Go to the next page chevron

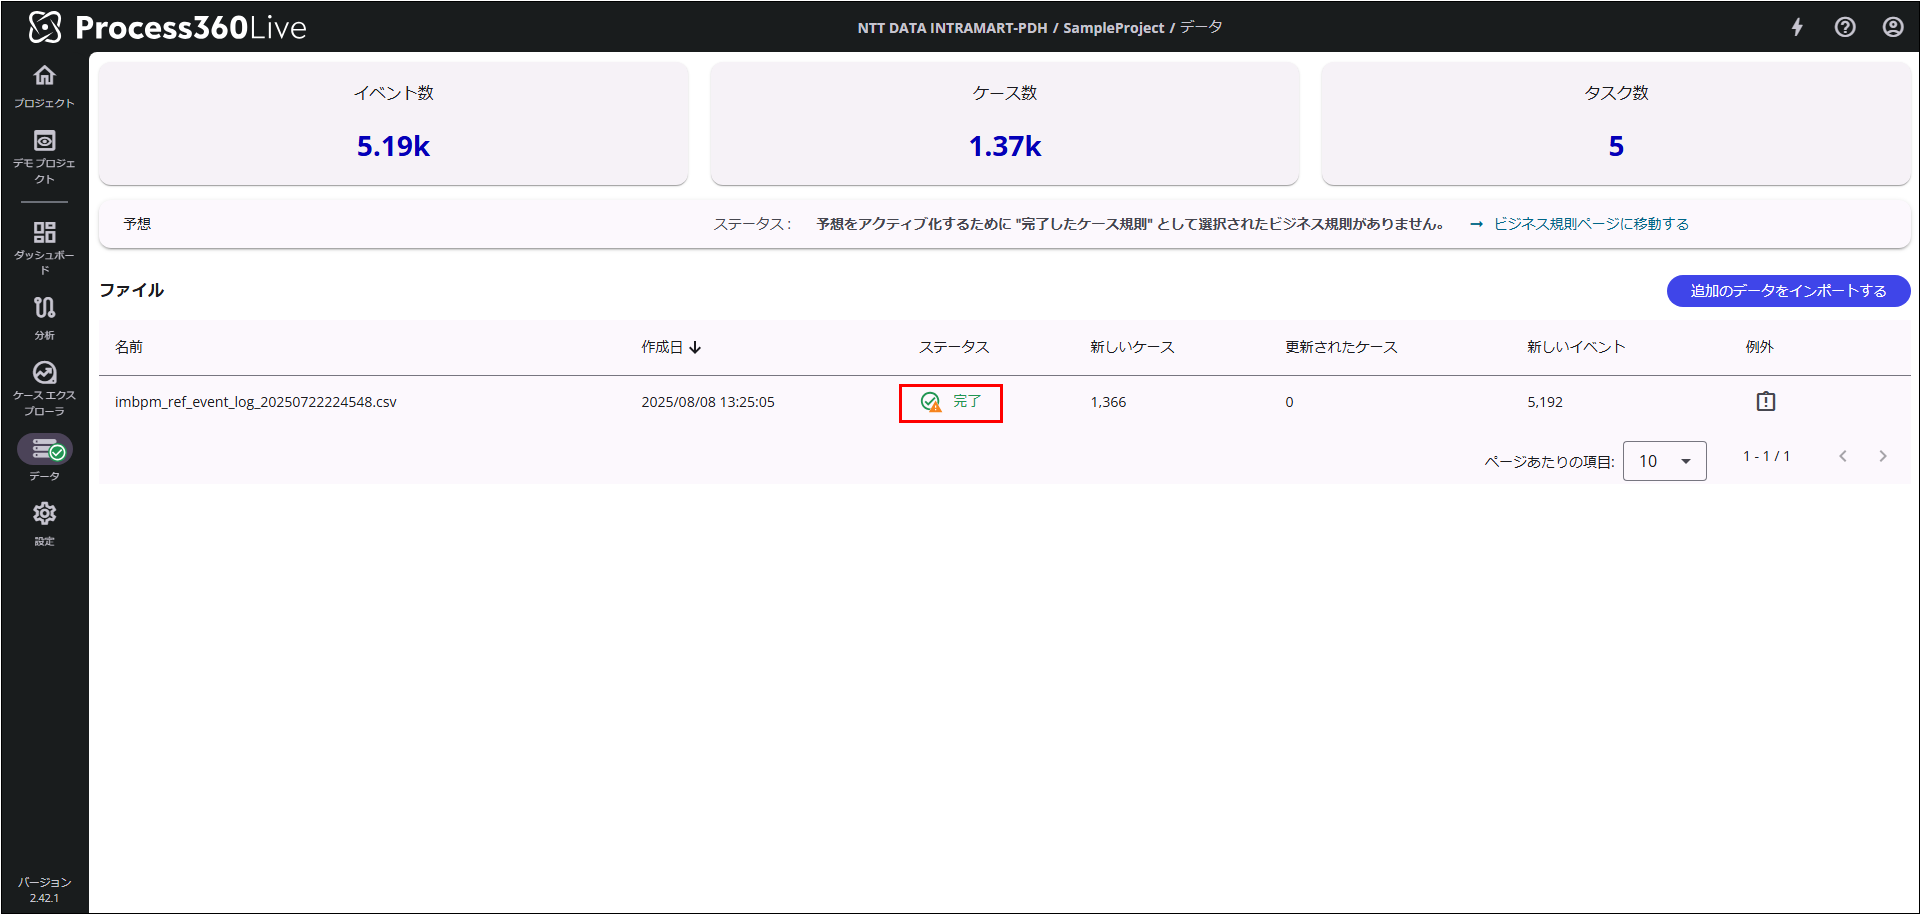(x=1883, y=456)
